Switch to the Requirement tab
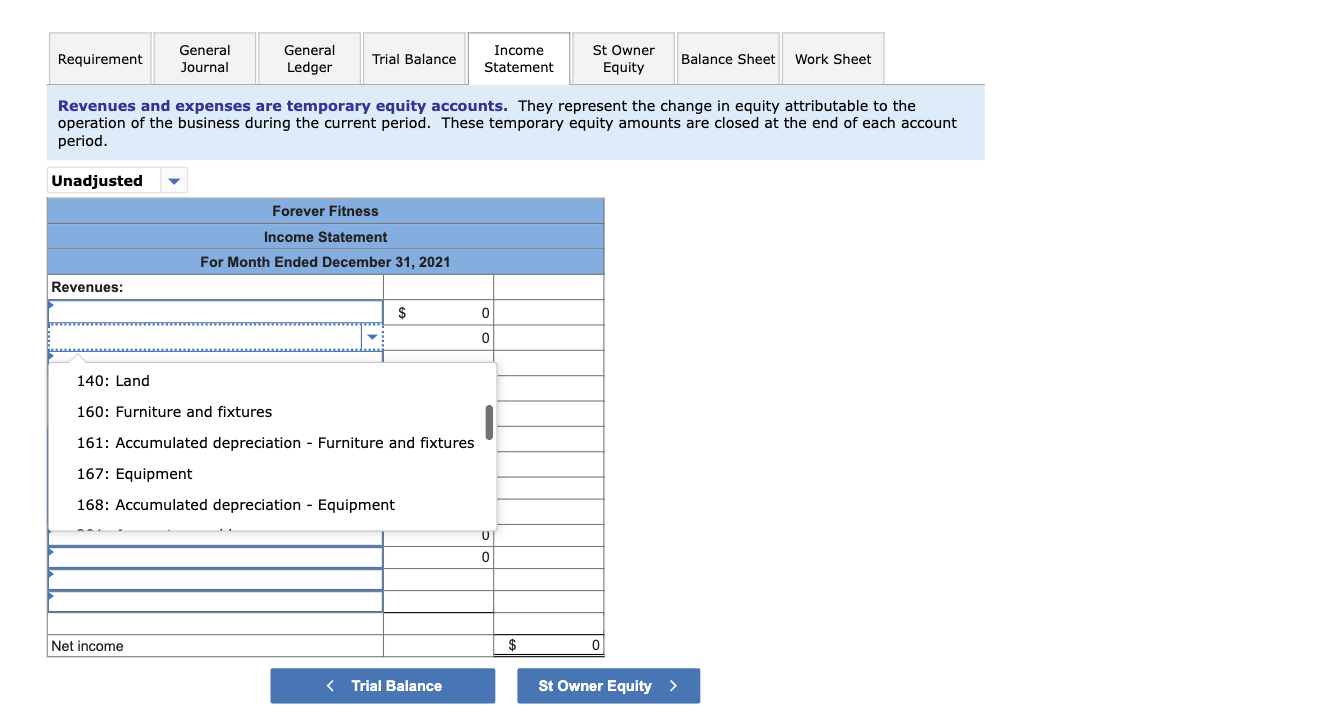This screenshot has height=726, width=1322. click(x=99, y=58)
